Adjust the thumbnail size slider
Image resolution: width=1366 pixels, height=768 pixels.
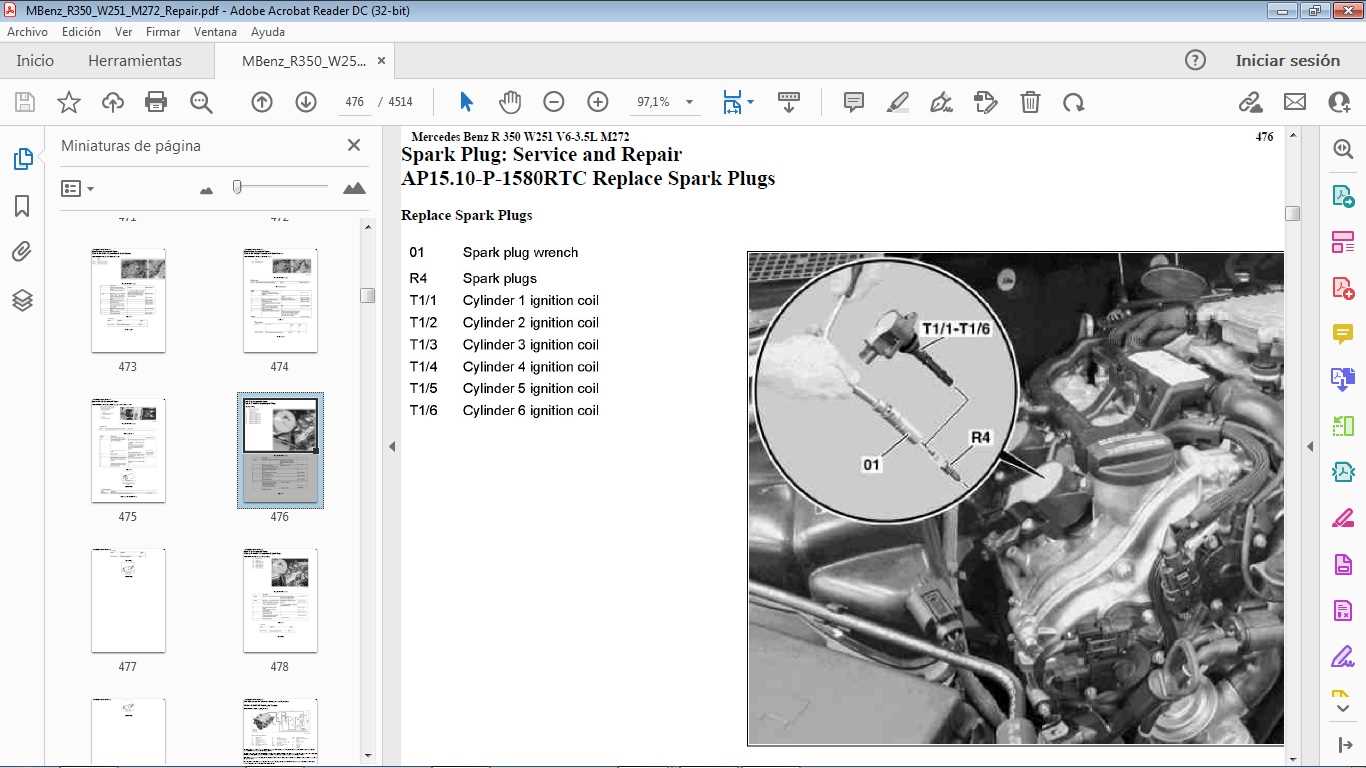(x=237, y=186)
